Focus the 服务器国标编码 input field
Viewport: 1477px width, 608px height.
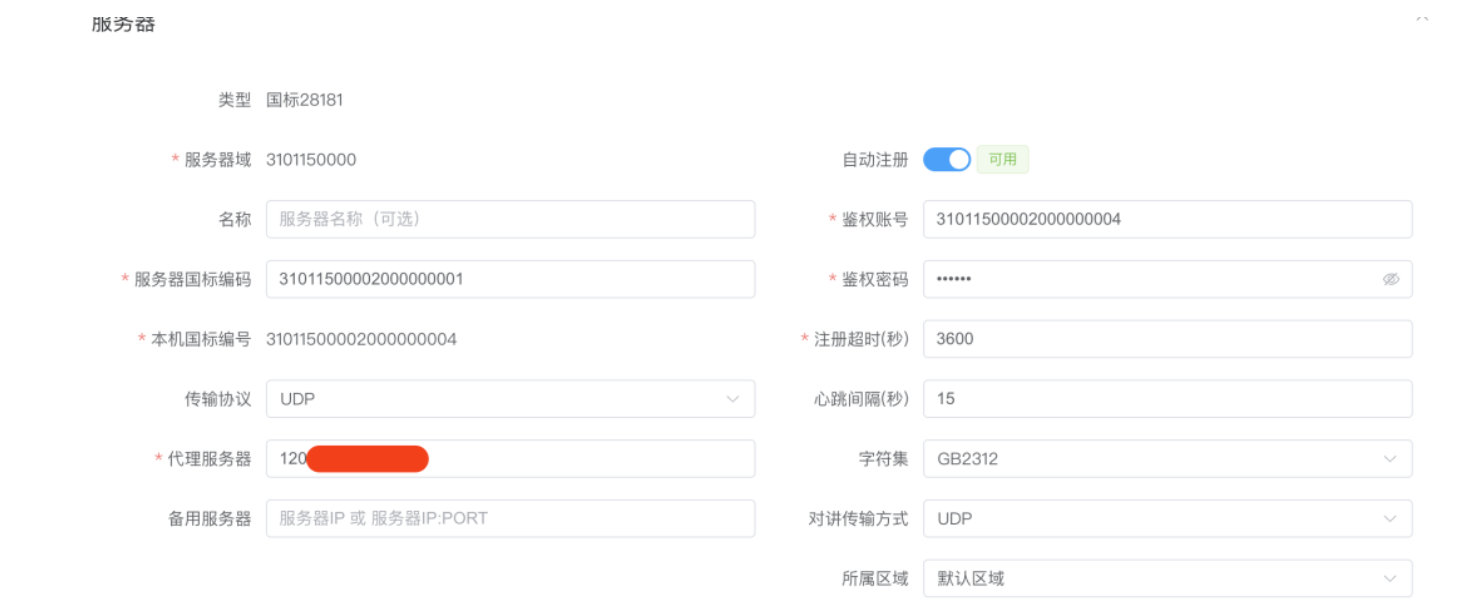coord(510,280)
